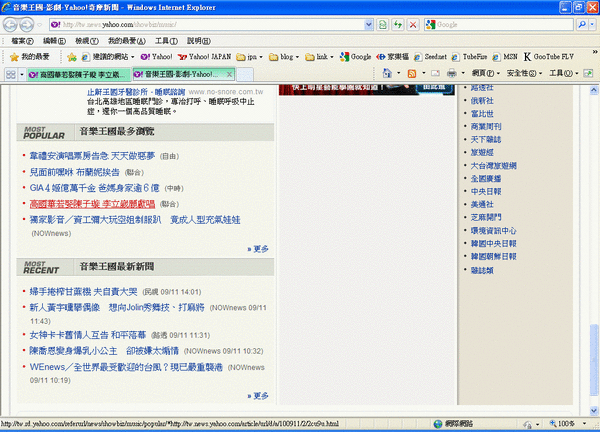The height and width of the screenshot is (432, 600).
Task: Click the browser Back arrow button
Action: pyautogui.click(x=10, y=25)
